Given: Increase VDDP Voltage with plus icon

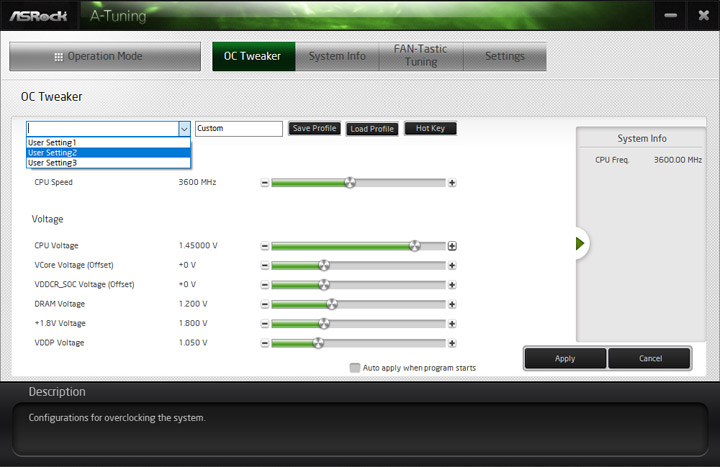Looking at the screenshot, I should coord(452,343).
